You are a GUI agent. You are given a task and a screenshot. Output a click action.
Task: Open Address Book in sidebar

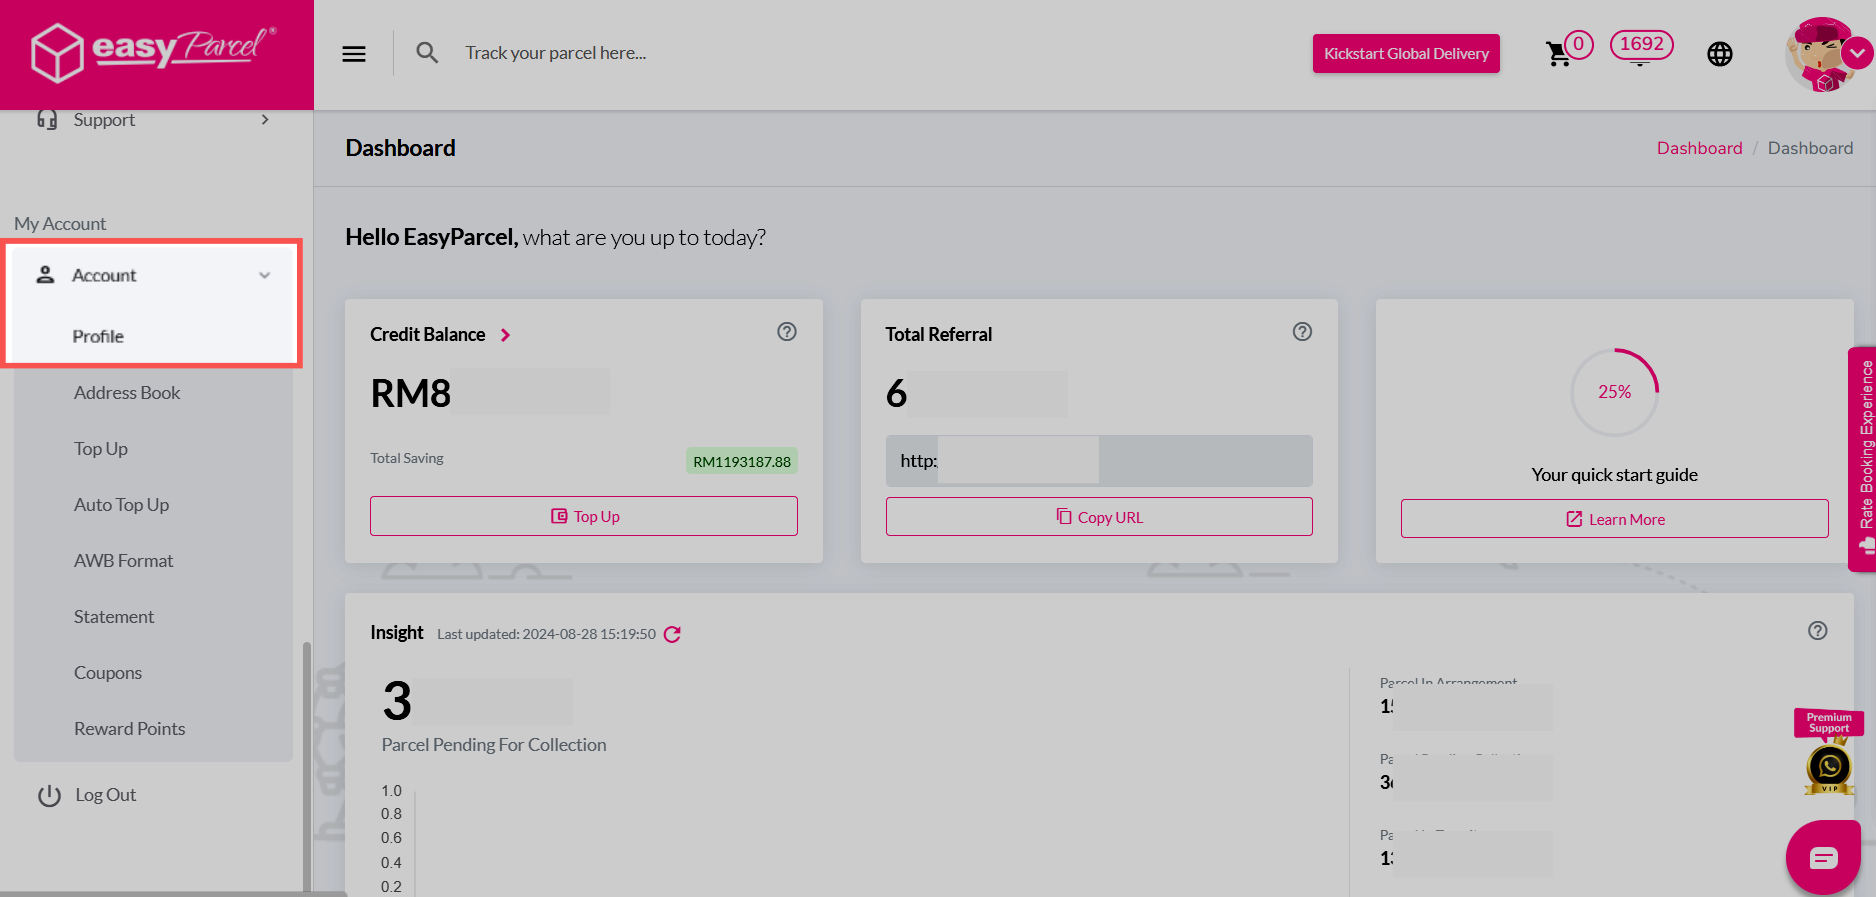pyautogui.click(x=127, y=393)
